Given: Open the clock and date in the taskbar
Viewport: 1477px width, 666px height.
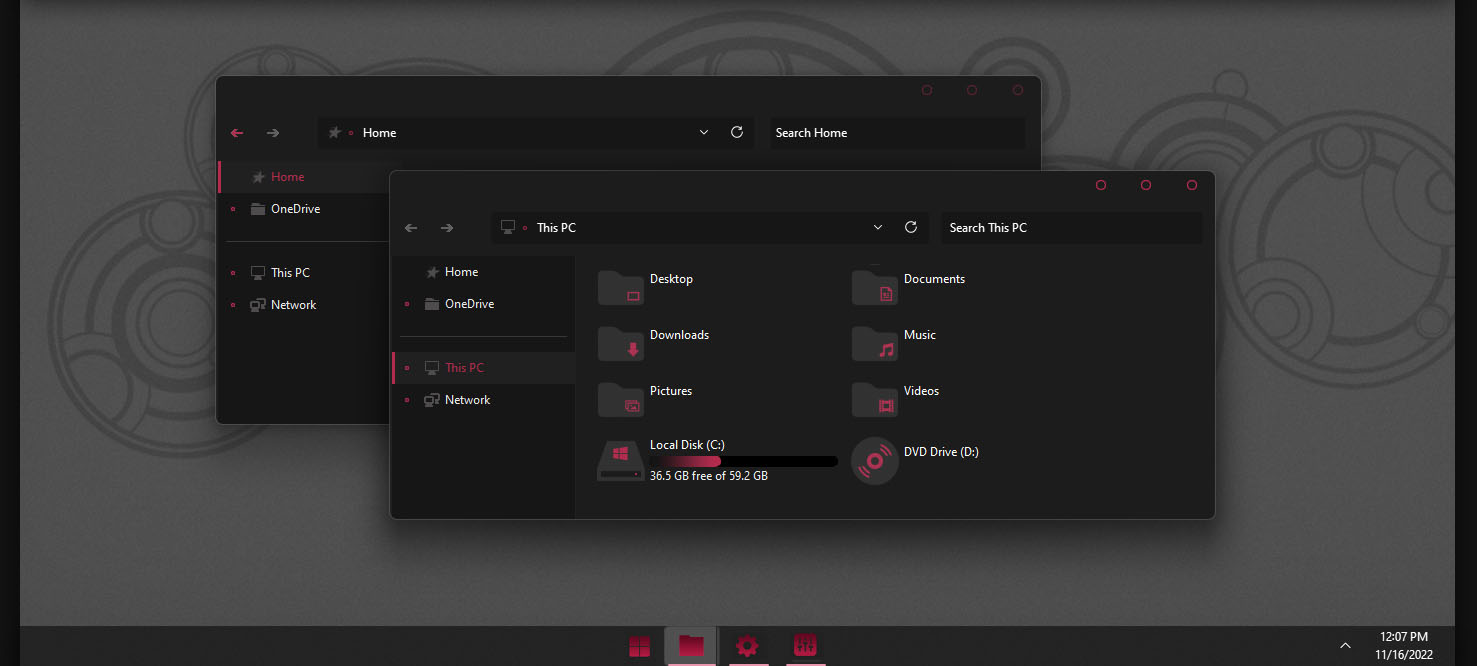Looking at the screenshot, I should pyautogui.click(x=1402, y=645).
